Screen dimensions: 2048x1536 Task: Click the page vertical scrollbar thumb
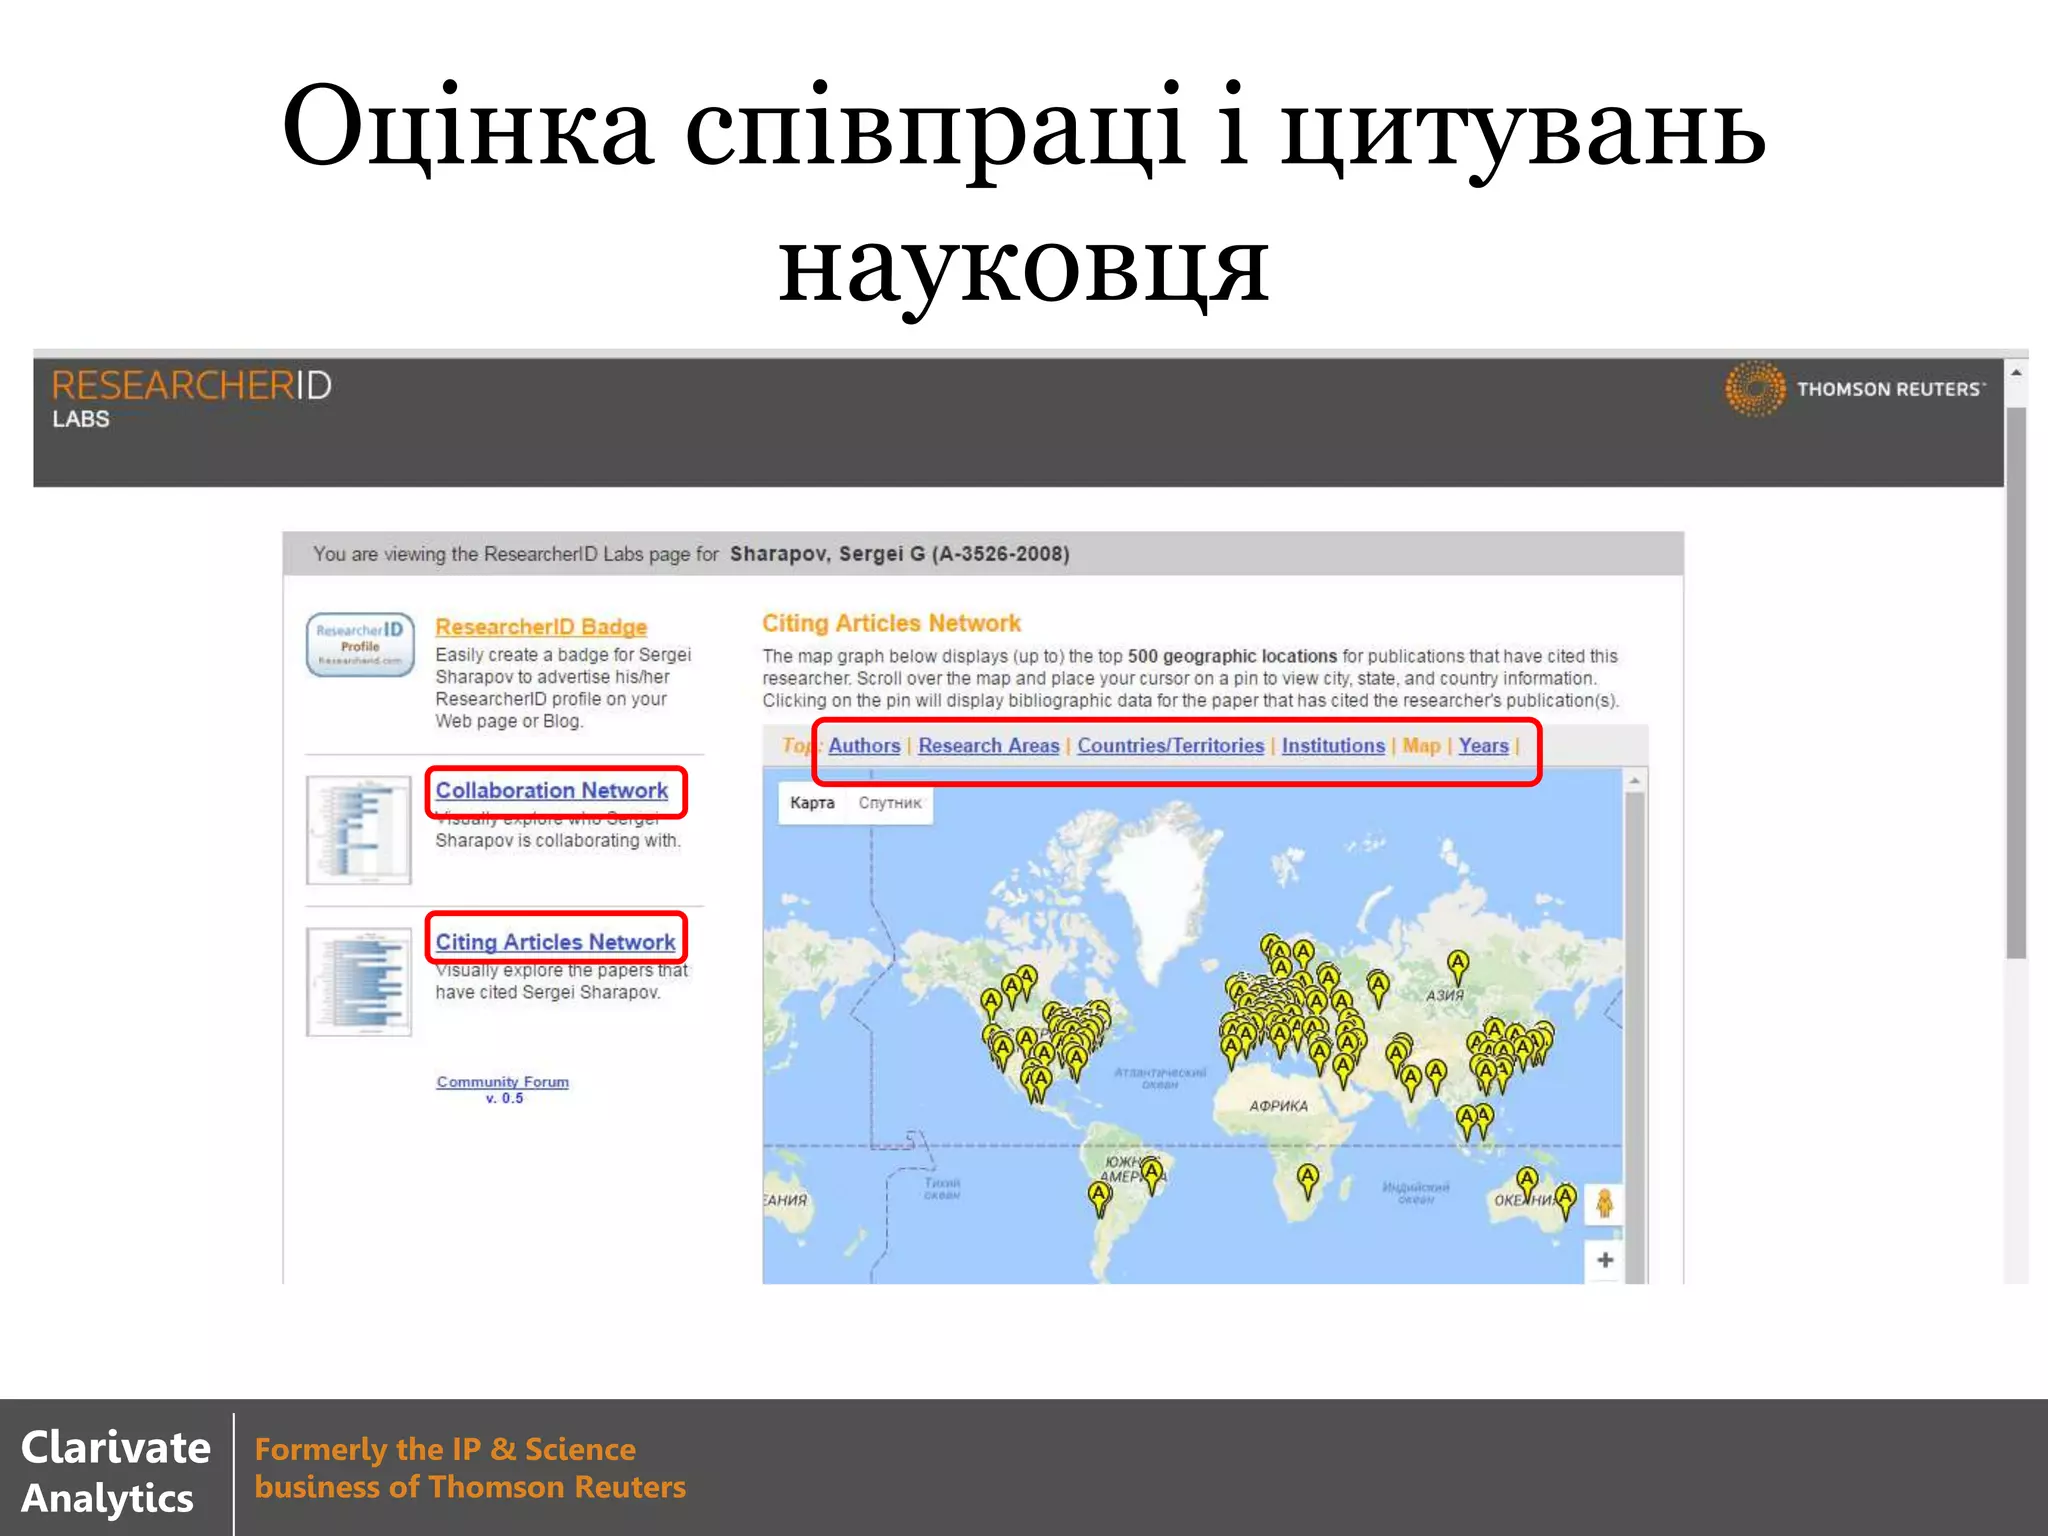2016,683
